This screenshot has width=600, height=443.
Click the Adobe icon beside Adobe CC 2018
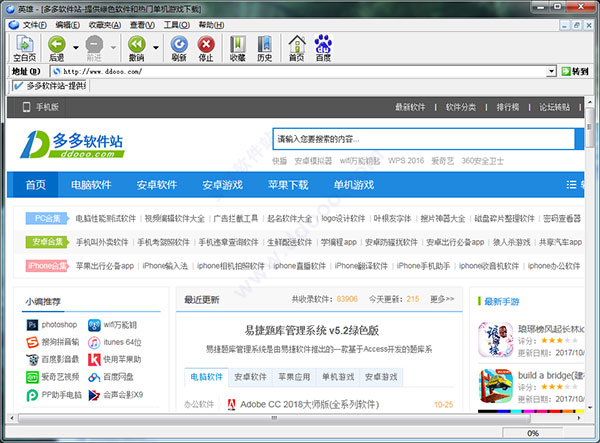(x=232, y=404)
